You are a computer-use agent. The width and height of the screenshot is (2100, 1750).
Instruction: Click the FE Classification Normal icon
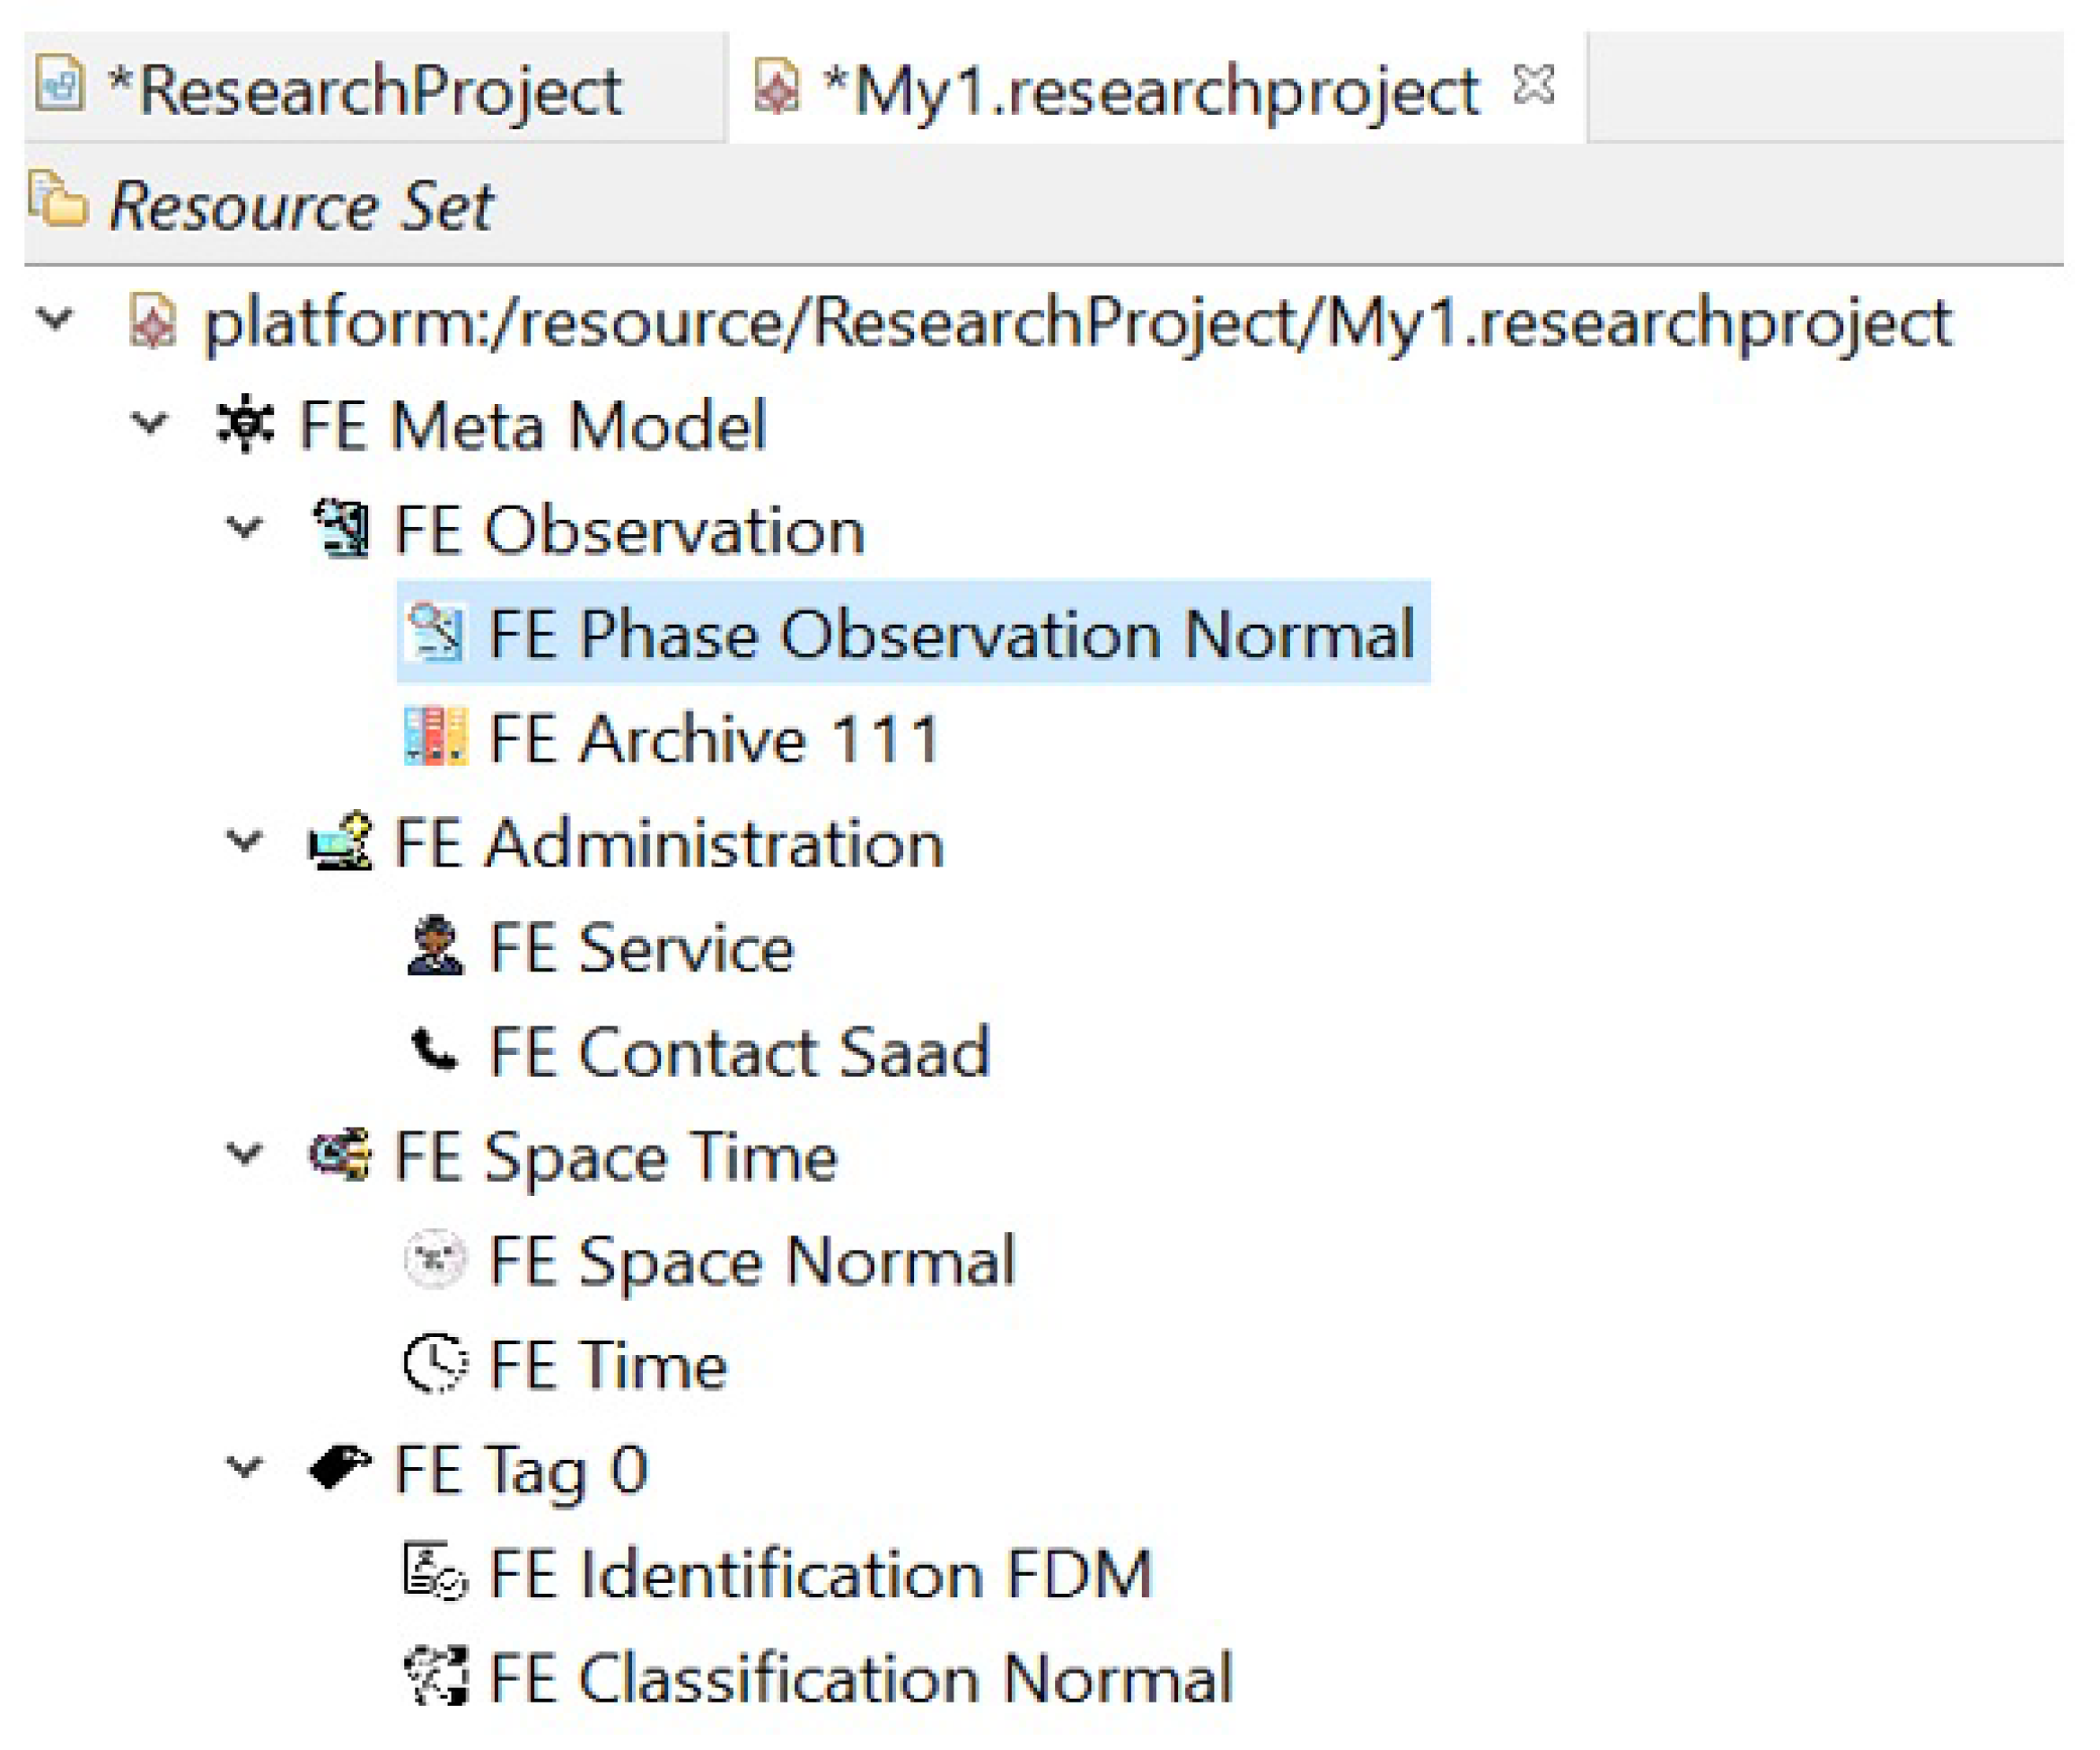click(435, 1676)
